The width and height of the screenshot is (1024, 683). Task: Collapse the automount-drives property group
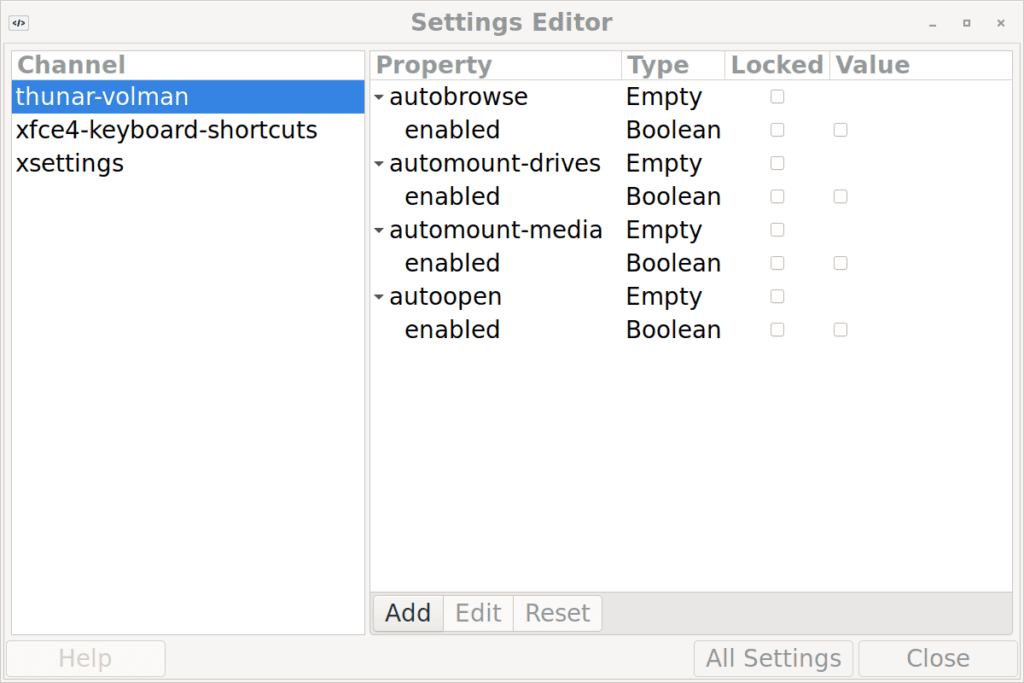(x=379, y=164)
